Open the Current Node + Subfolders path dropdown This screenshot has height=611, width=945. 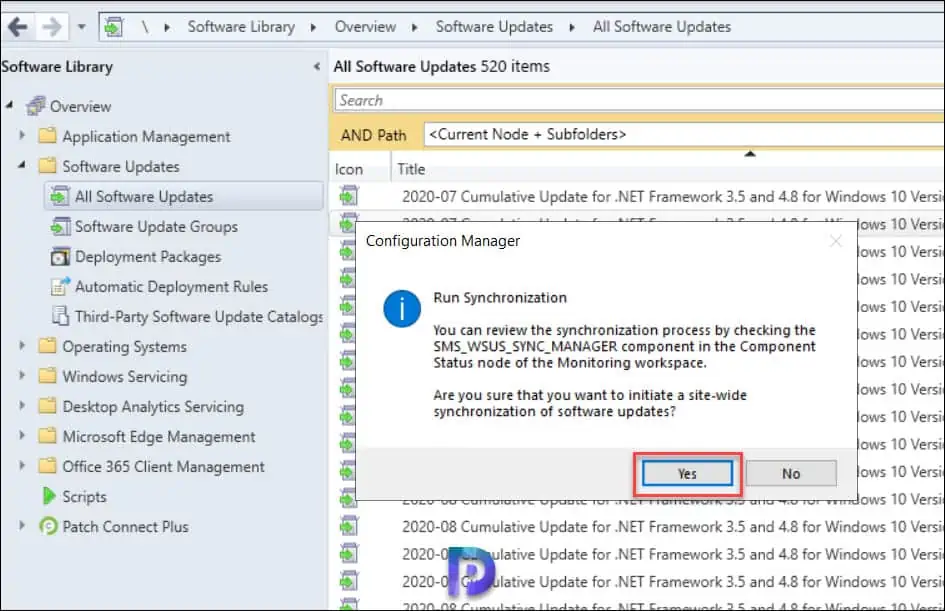(684, 134)
